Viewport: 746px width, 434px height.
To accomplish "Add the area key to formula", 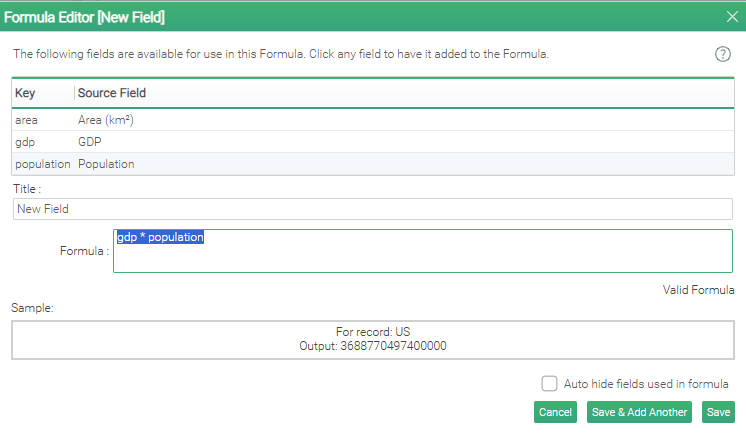I will tap(27, 120).
